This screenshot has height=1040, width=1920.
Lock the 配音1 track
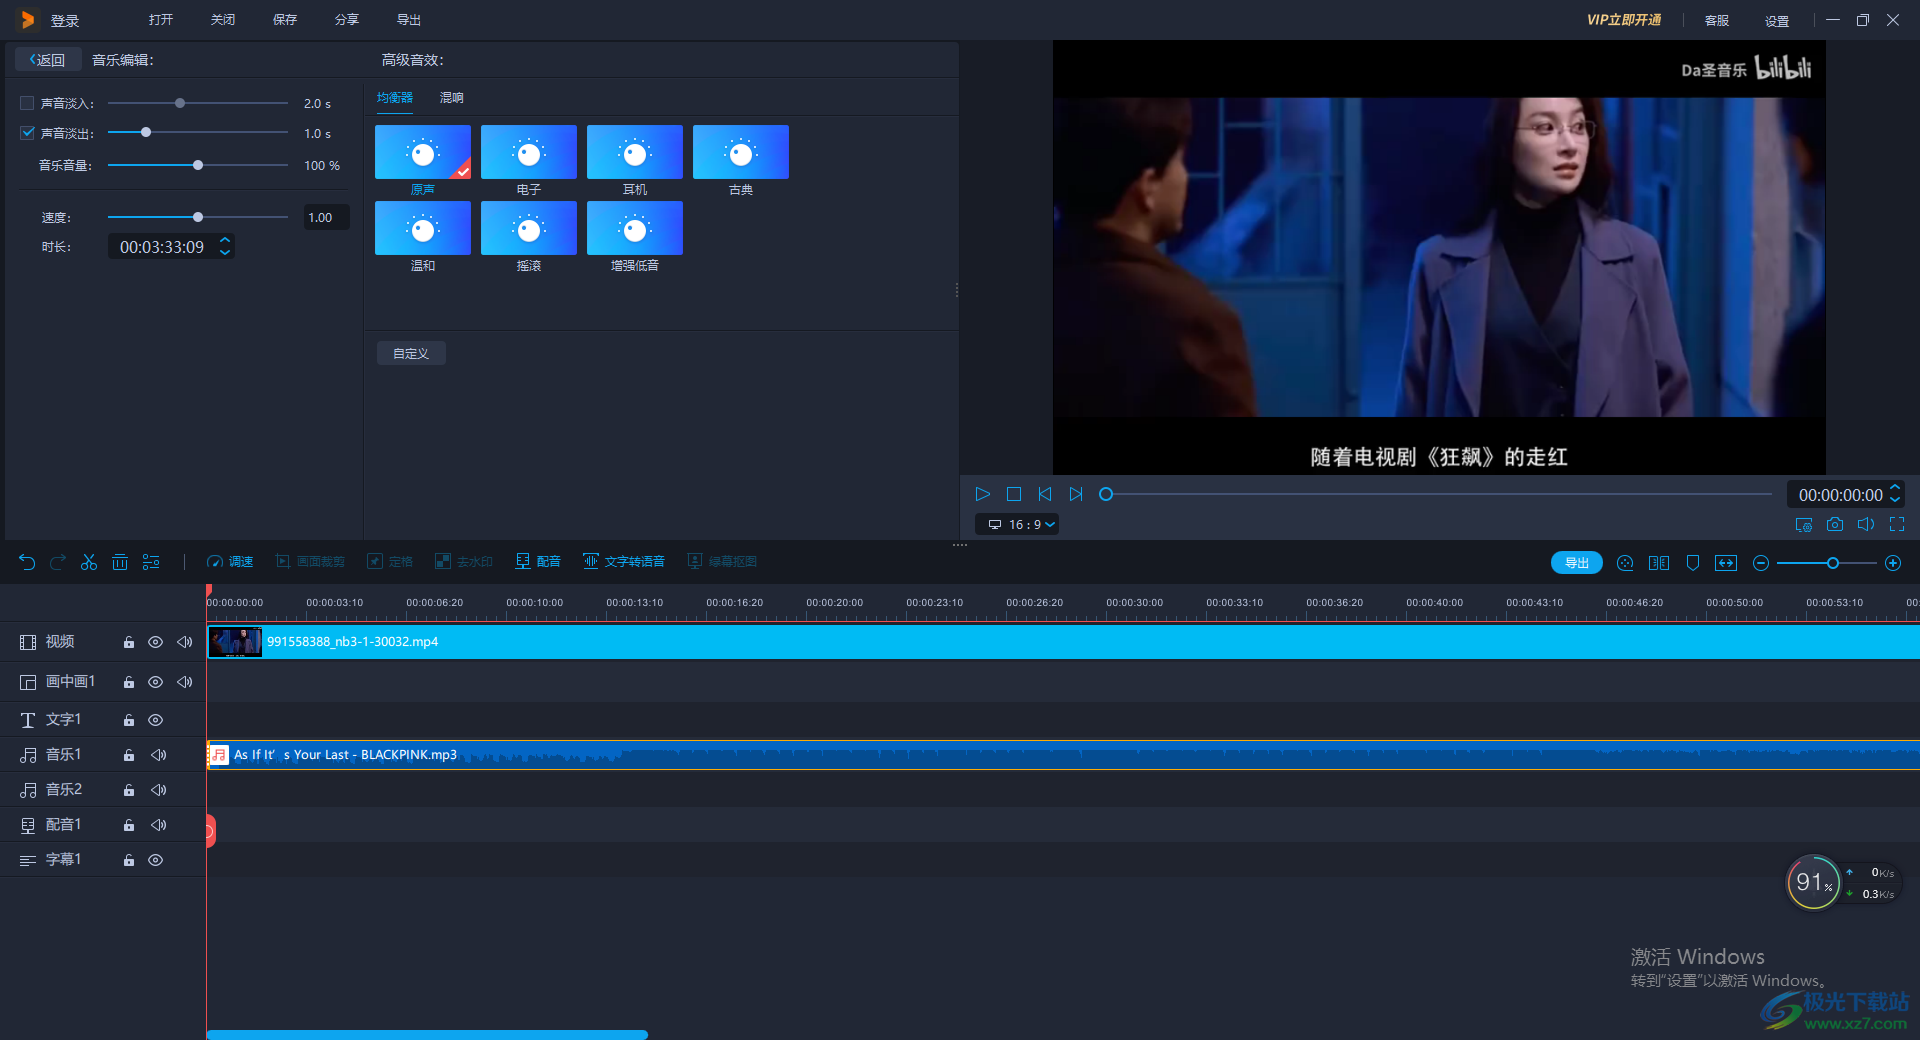[129, 825]
